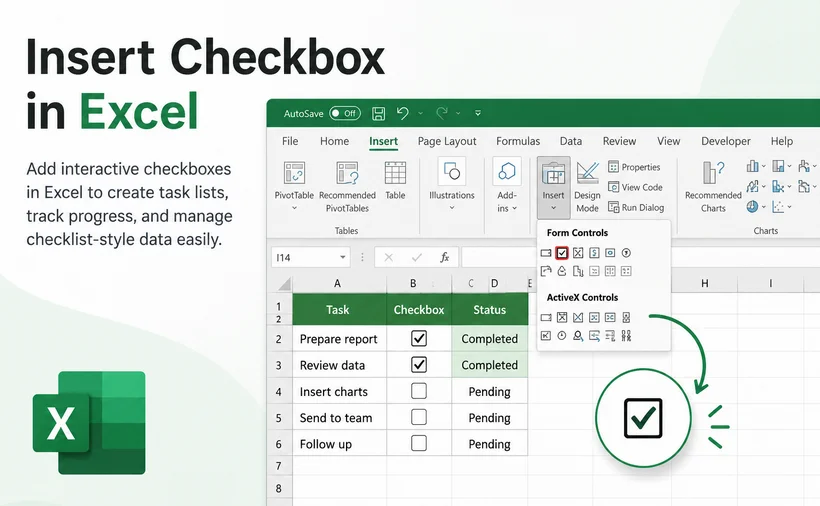The image size is (820, 506).
Task: Select row 7 header
Action: pyautogui.click(x=279, y=466)
